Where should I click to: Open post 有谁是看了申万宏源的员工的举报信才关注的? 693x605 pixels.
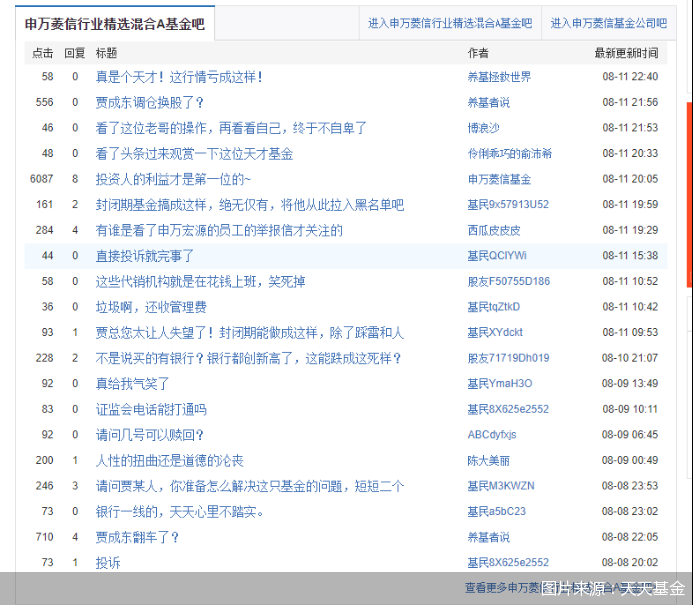click(219, 230)
